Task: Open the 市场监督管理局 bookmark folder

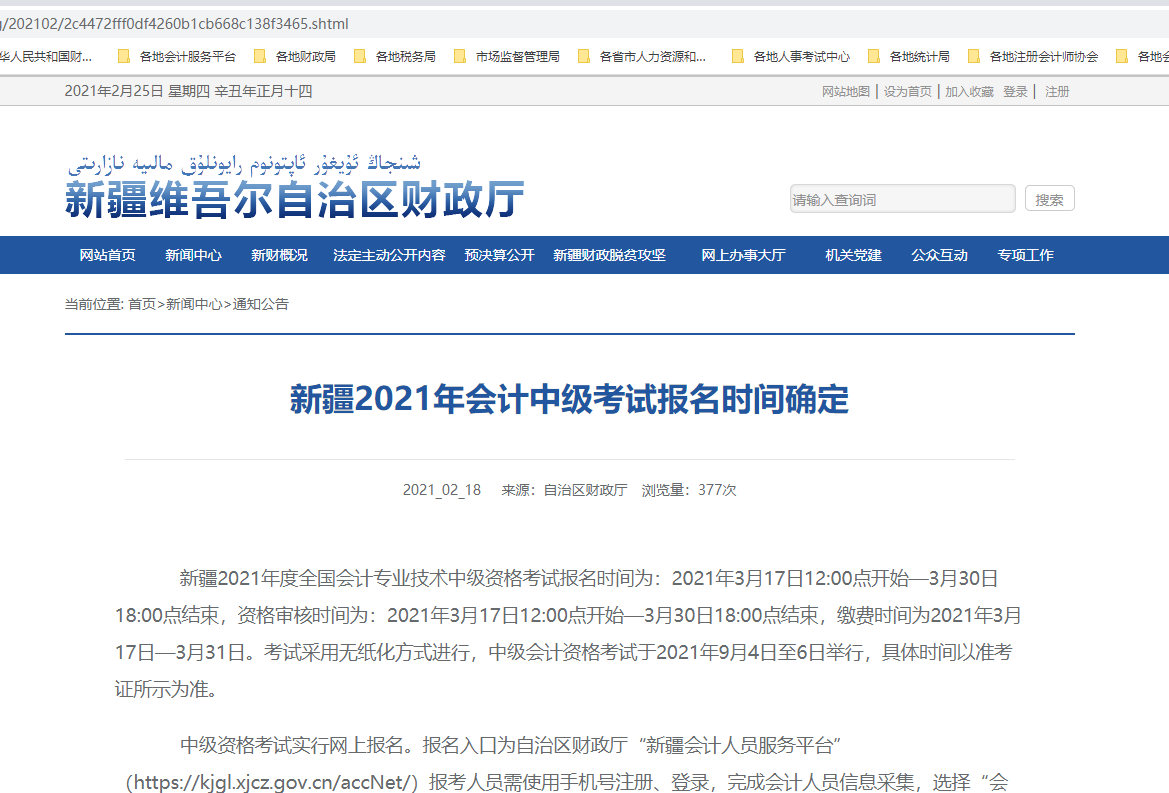Action: click(x=507, y=57)
